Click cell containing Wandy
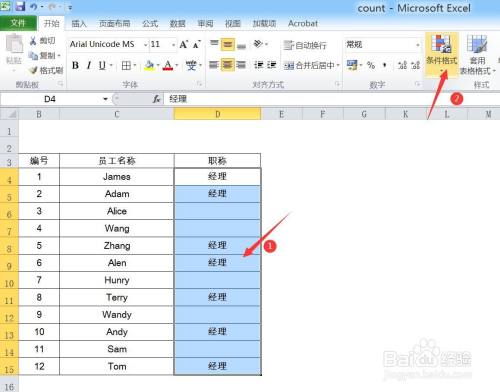The width and height of the screenshot is (500, 392). click(x=117, y=315)
